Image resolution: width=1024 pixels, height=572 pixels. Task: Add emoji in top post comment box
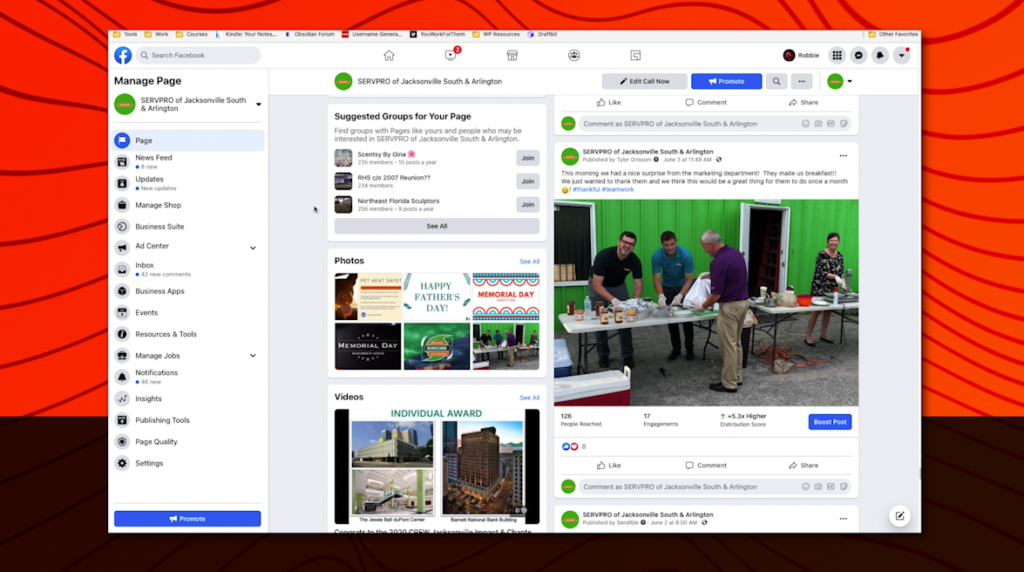pyautogui.click(x=805, y=123)
